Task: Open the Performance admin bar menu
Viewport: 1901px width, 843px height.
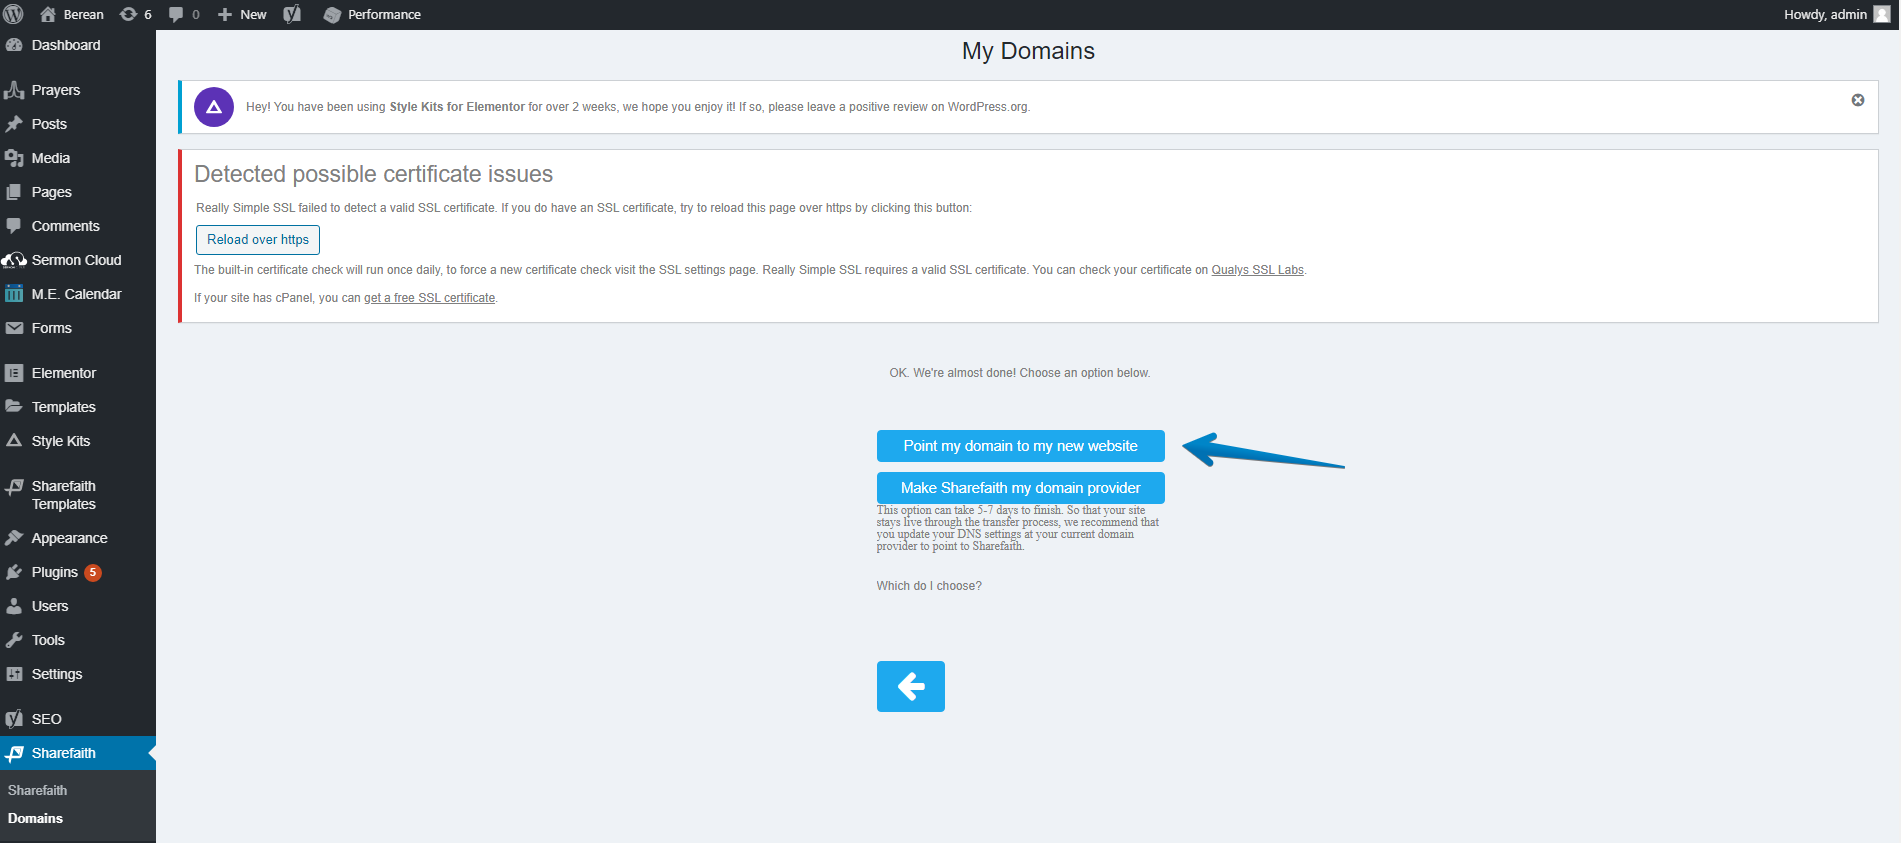Action: pyautogui.click(x=372, y=14)
